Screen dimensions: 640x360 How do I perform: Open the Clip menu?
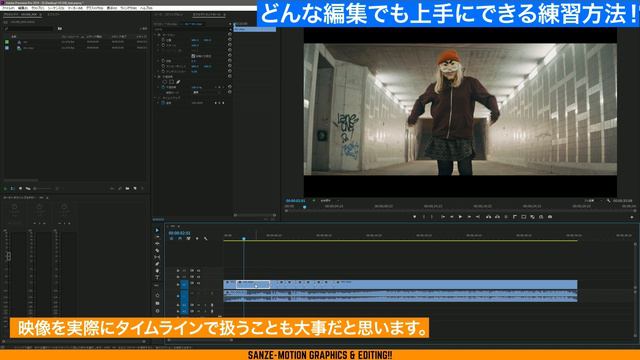(38, 8)
